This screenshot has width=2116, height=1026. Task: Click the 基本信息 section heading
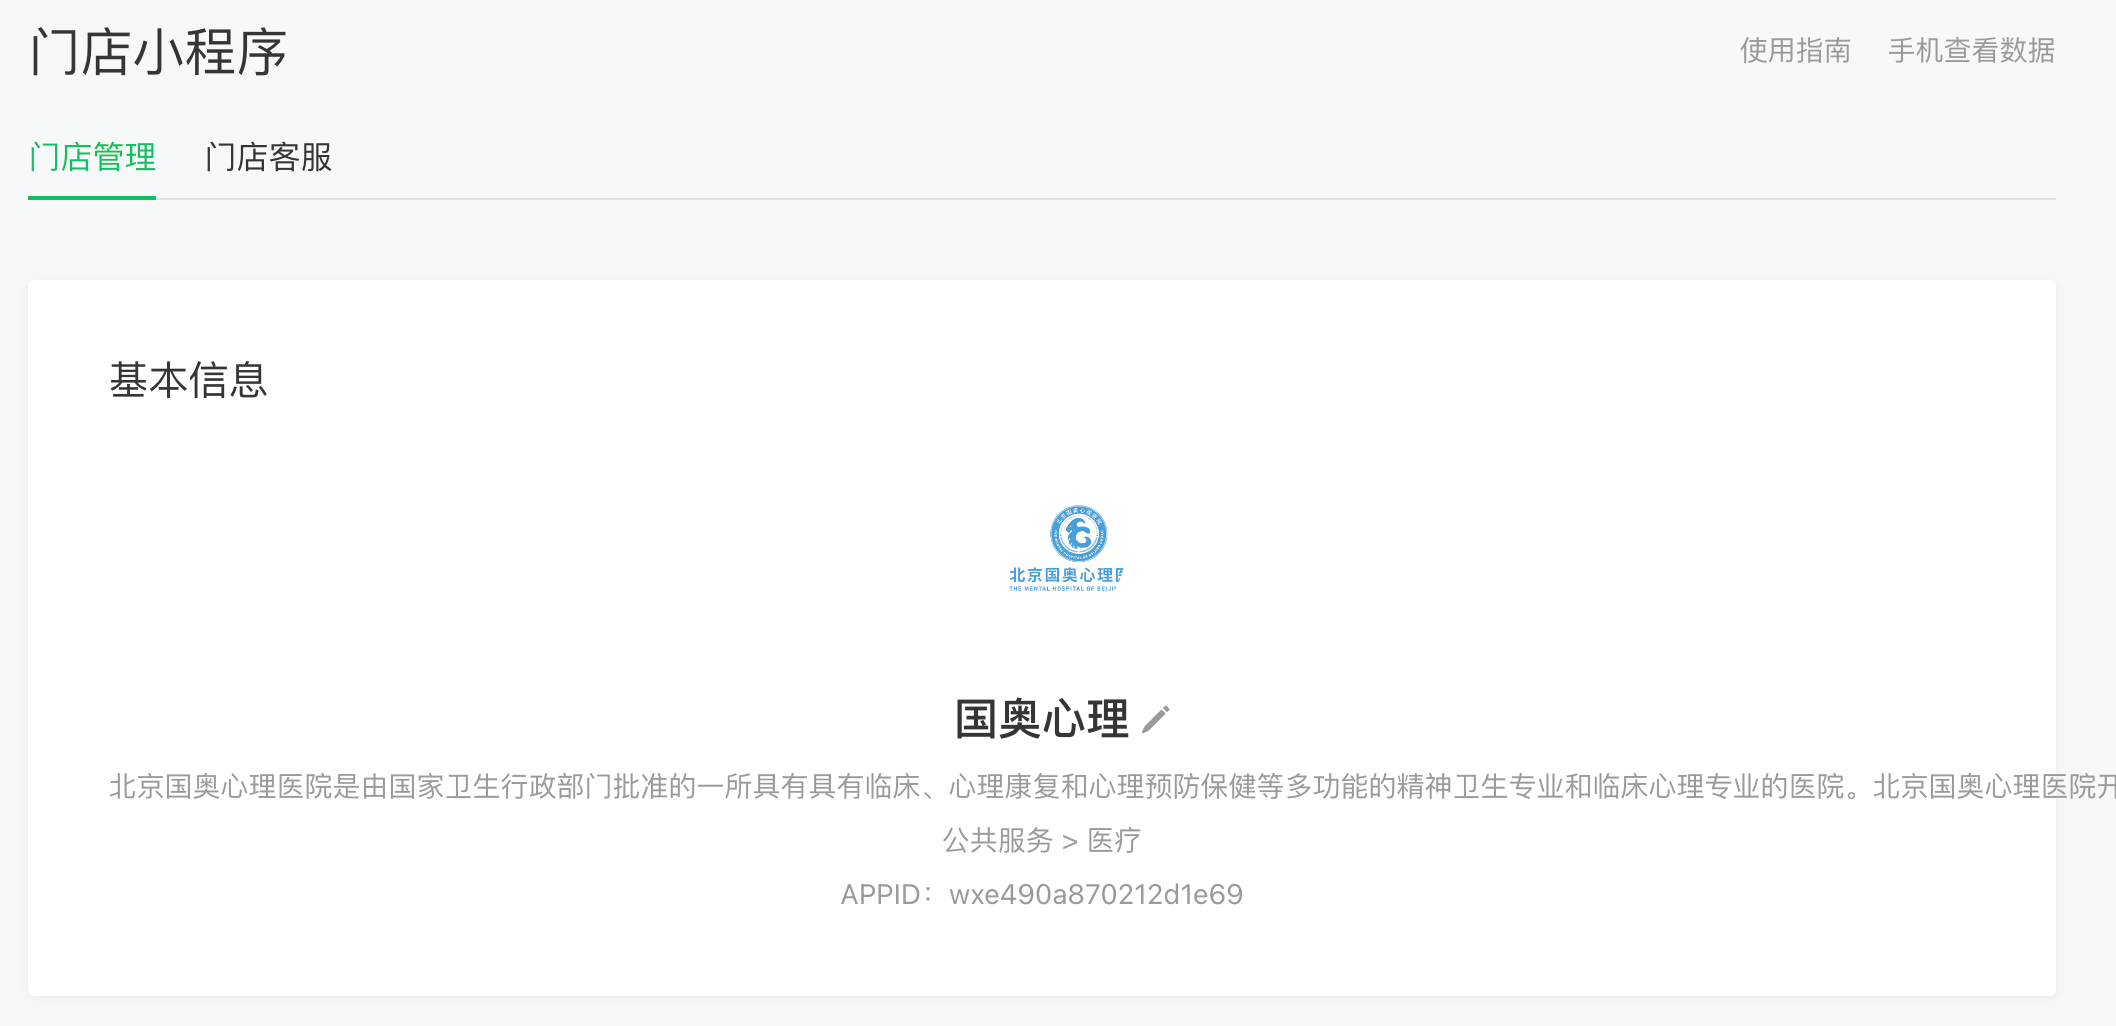click(x=189, y=380)
